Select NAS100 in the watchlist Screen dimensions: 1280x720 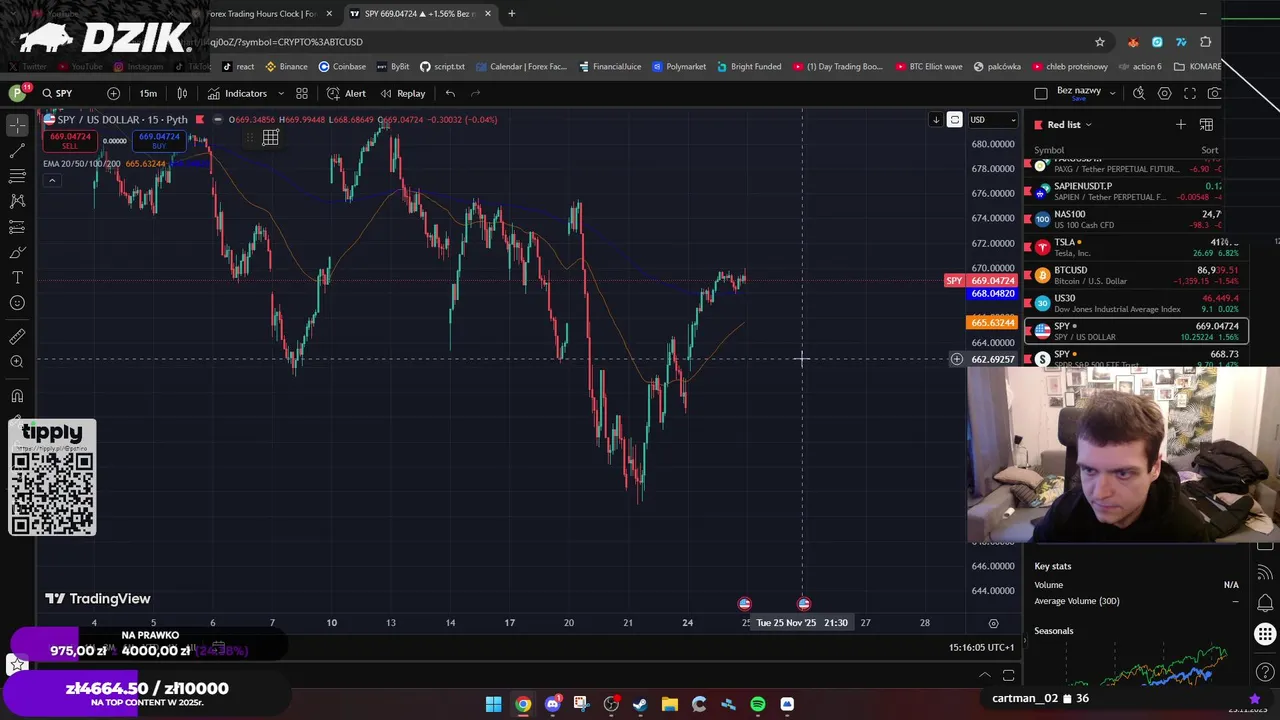tap(1134, 219)
